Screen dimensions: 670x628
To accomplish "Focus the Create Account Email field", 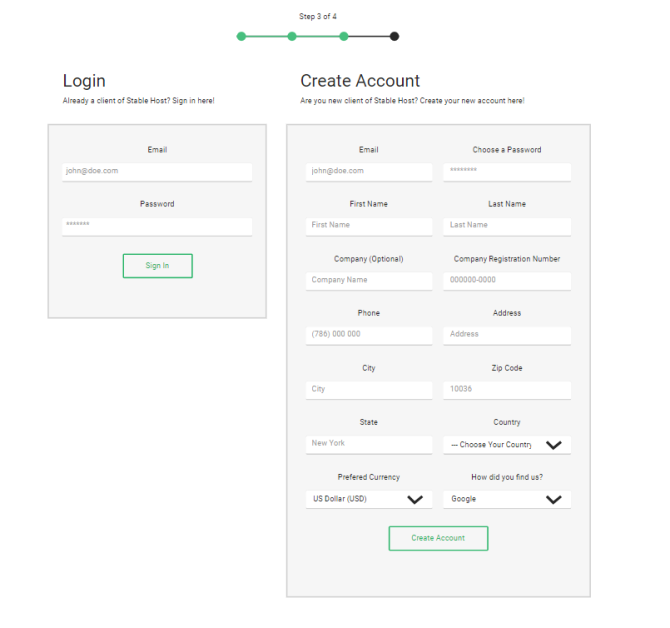I will [x=368, y=171].
